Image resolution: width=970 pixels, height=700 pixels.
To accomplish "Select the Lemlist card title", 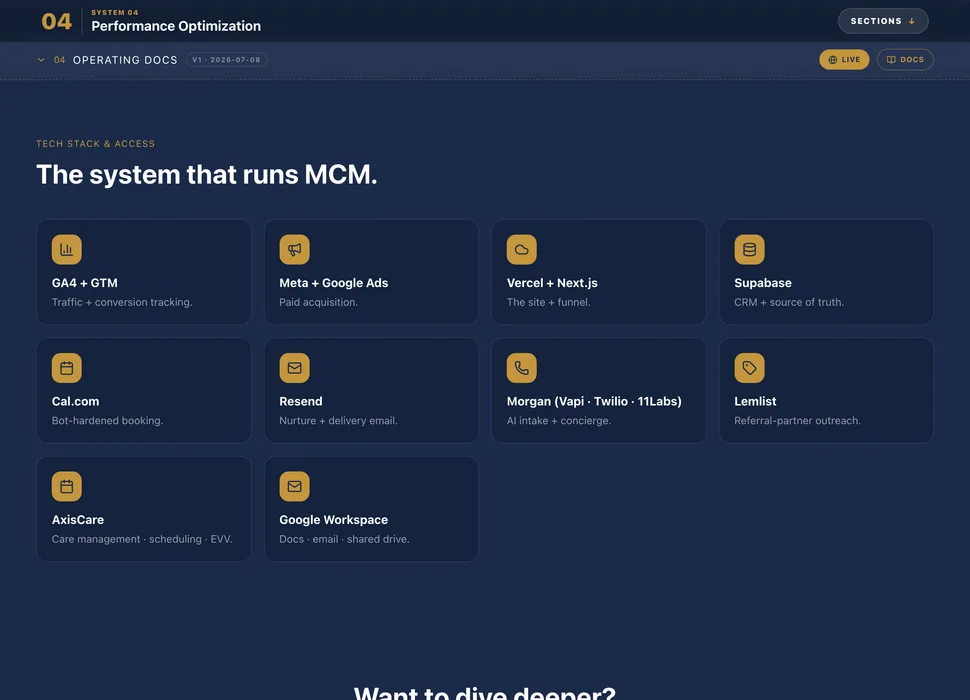I will click(x=755, y=401).
